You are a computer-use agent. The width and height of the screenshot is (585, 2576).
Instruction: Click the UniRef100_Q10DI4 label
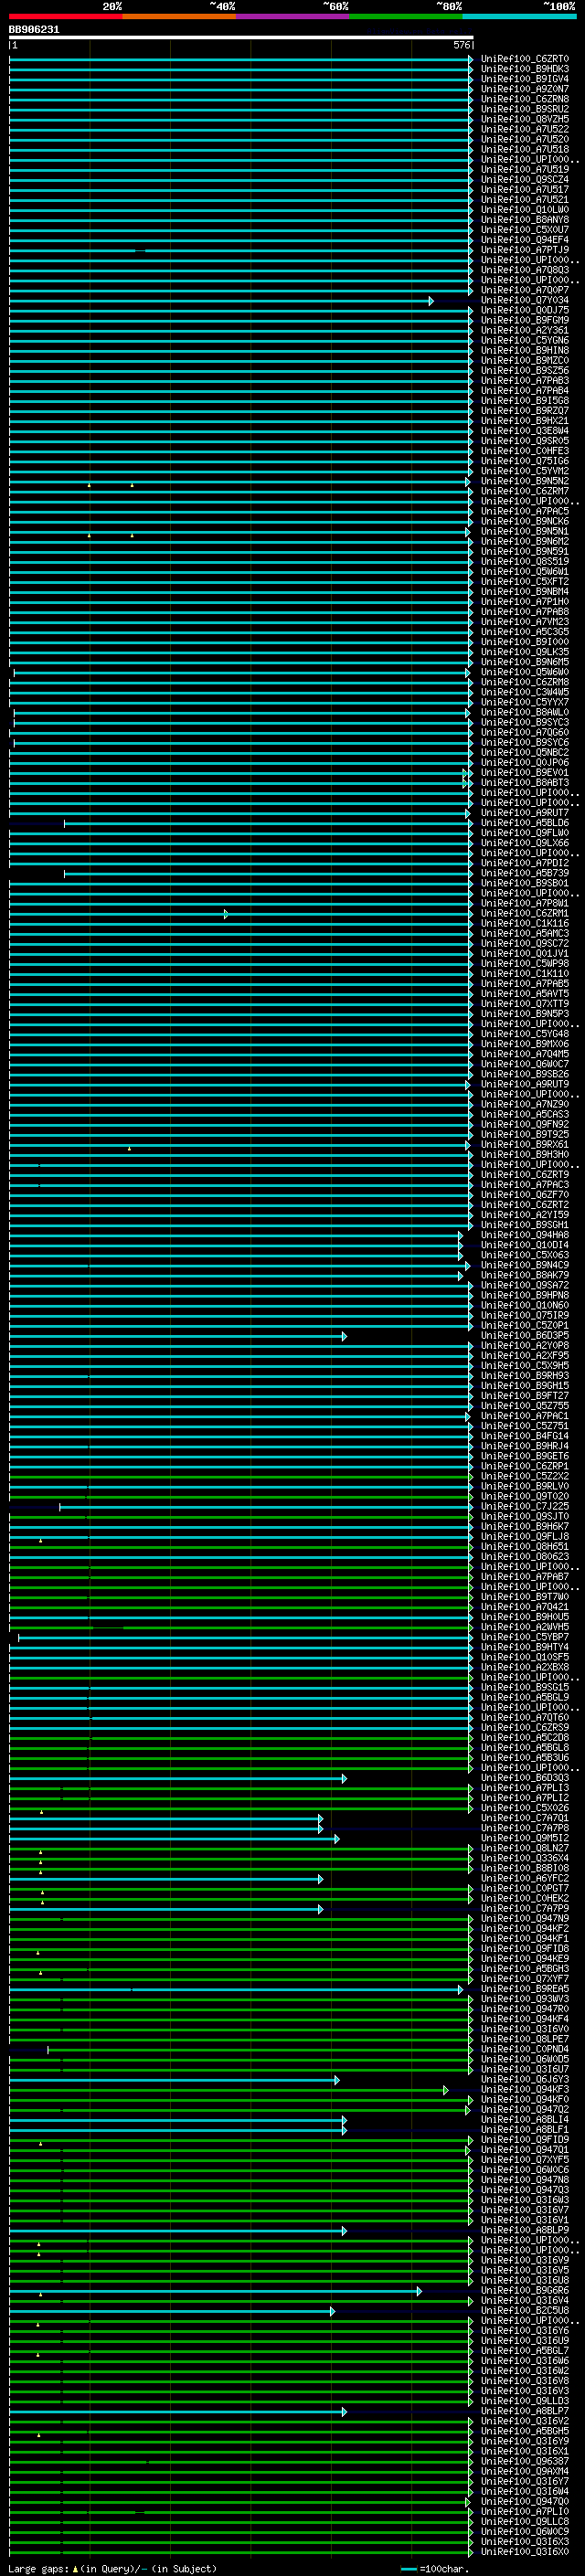pos(525,1245)
